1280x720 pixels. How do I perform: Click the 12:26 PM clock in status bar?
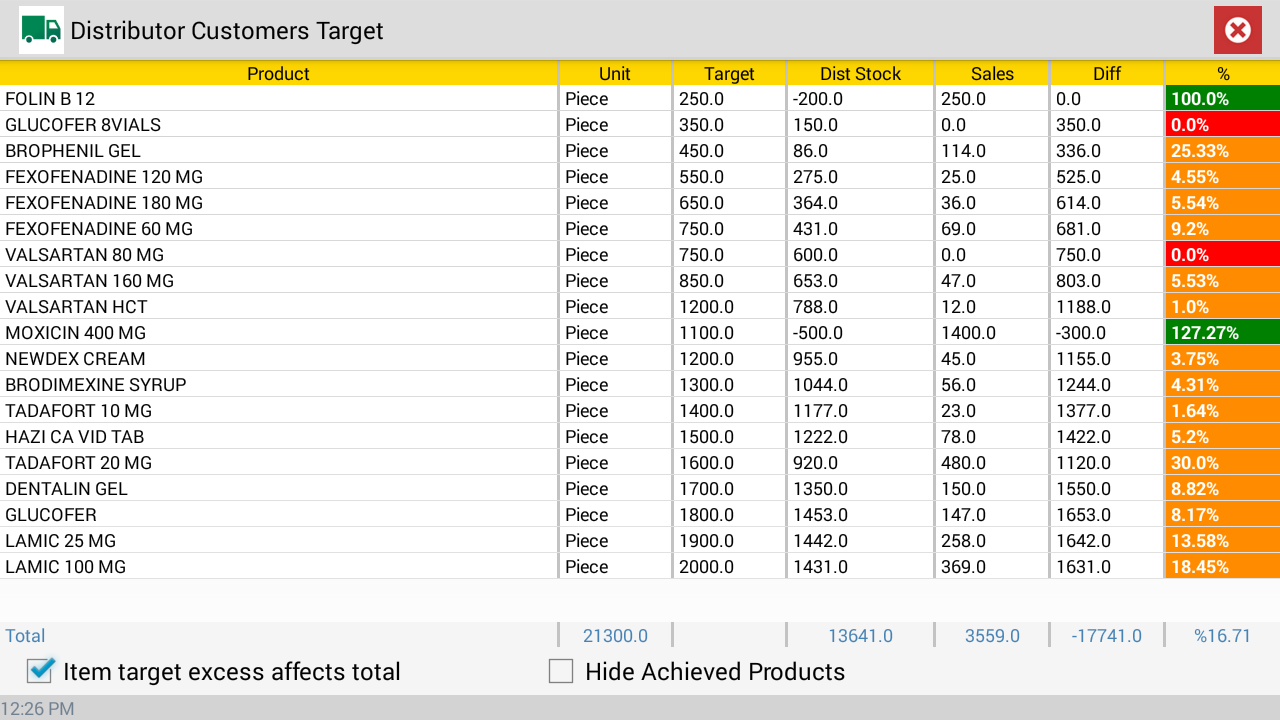click(37, 708)
